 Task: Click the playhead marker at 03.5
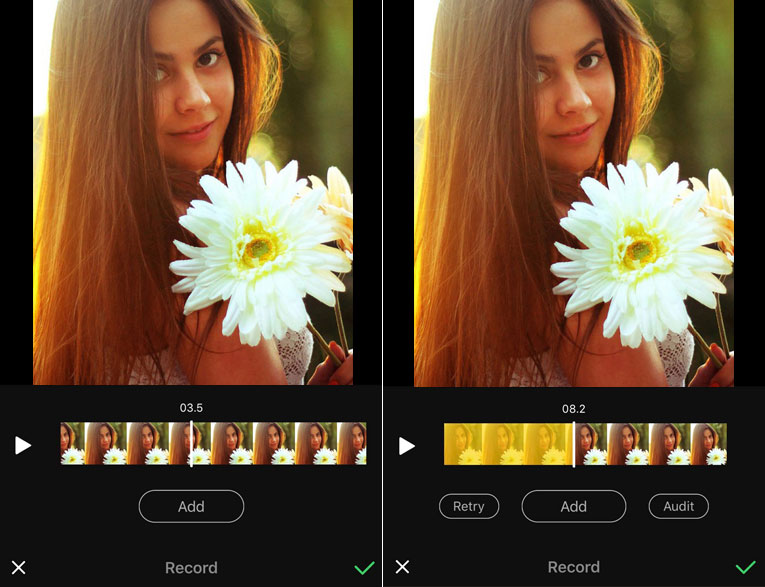pos(191,444)
